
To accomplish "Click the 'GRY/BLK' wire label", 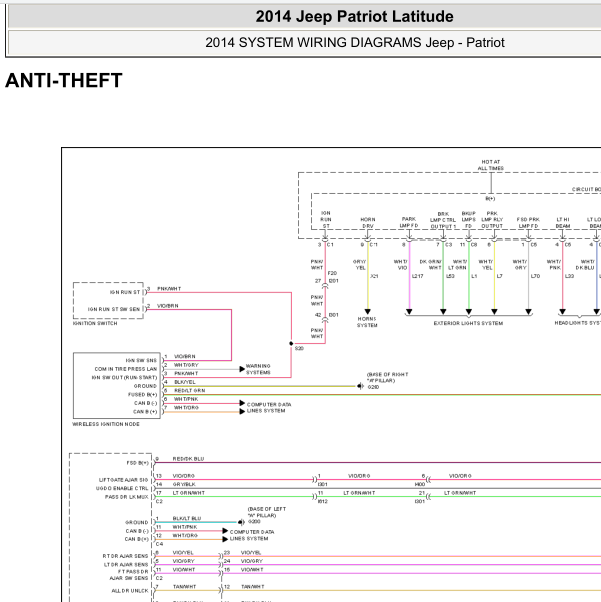I will [x=184, y=484].
